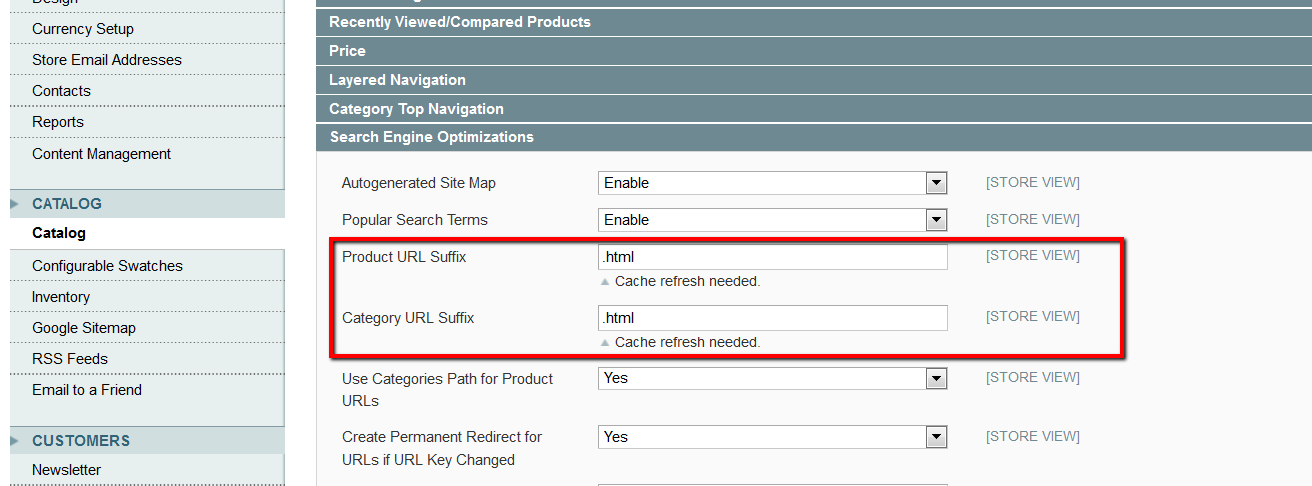Screen dimensions: 1312x486
Task: Open Email to a Friend settings
Action: click(x=87, y=390)
